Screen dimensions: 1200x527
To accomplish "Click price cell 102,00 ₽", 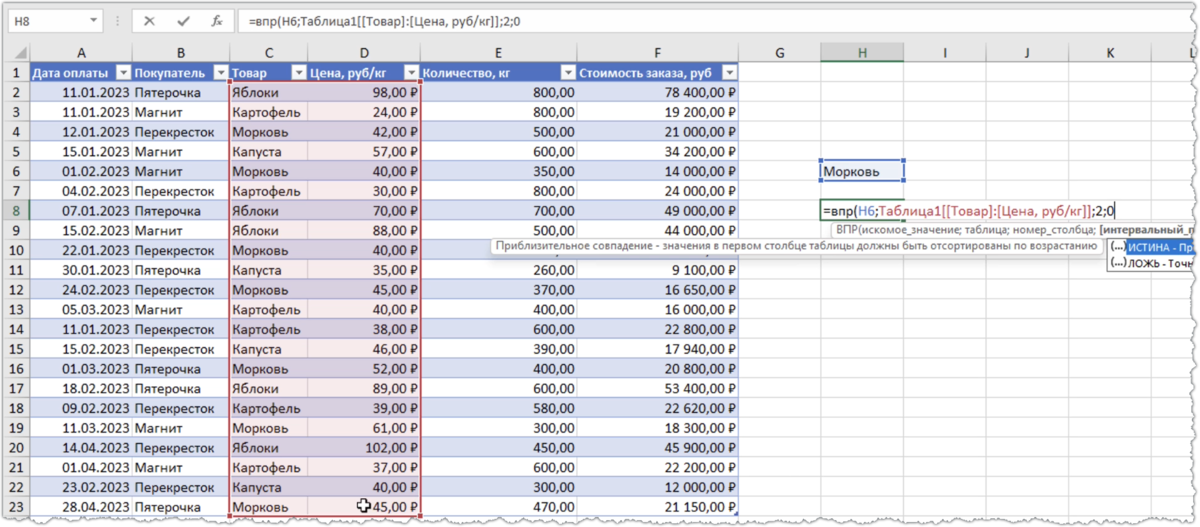I will 364,448.
